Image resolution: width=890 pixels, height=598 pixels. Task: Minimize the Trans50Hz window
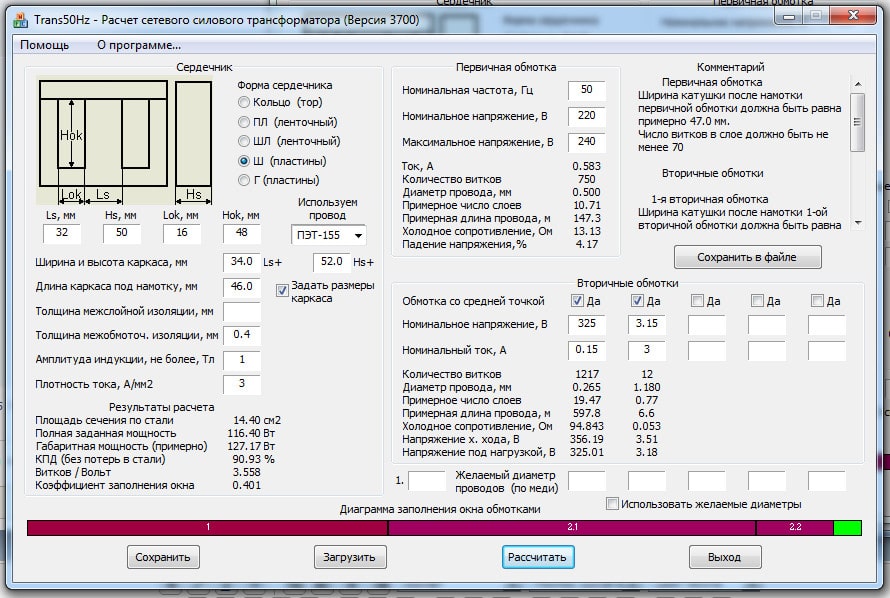790,16
